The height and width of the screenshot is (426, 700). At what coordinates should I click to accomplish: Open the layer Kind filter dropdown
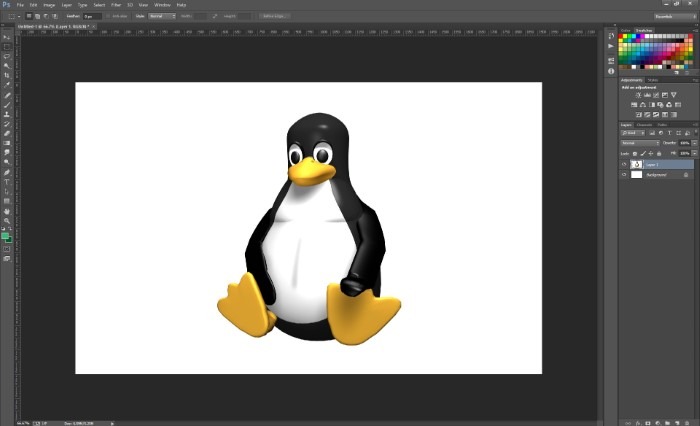coord(633,133)
